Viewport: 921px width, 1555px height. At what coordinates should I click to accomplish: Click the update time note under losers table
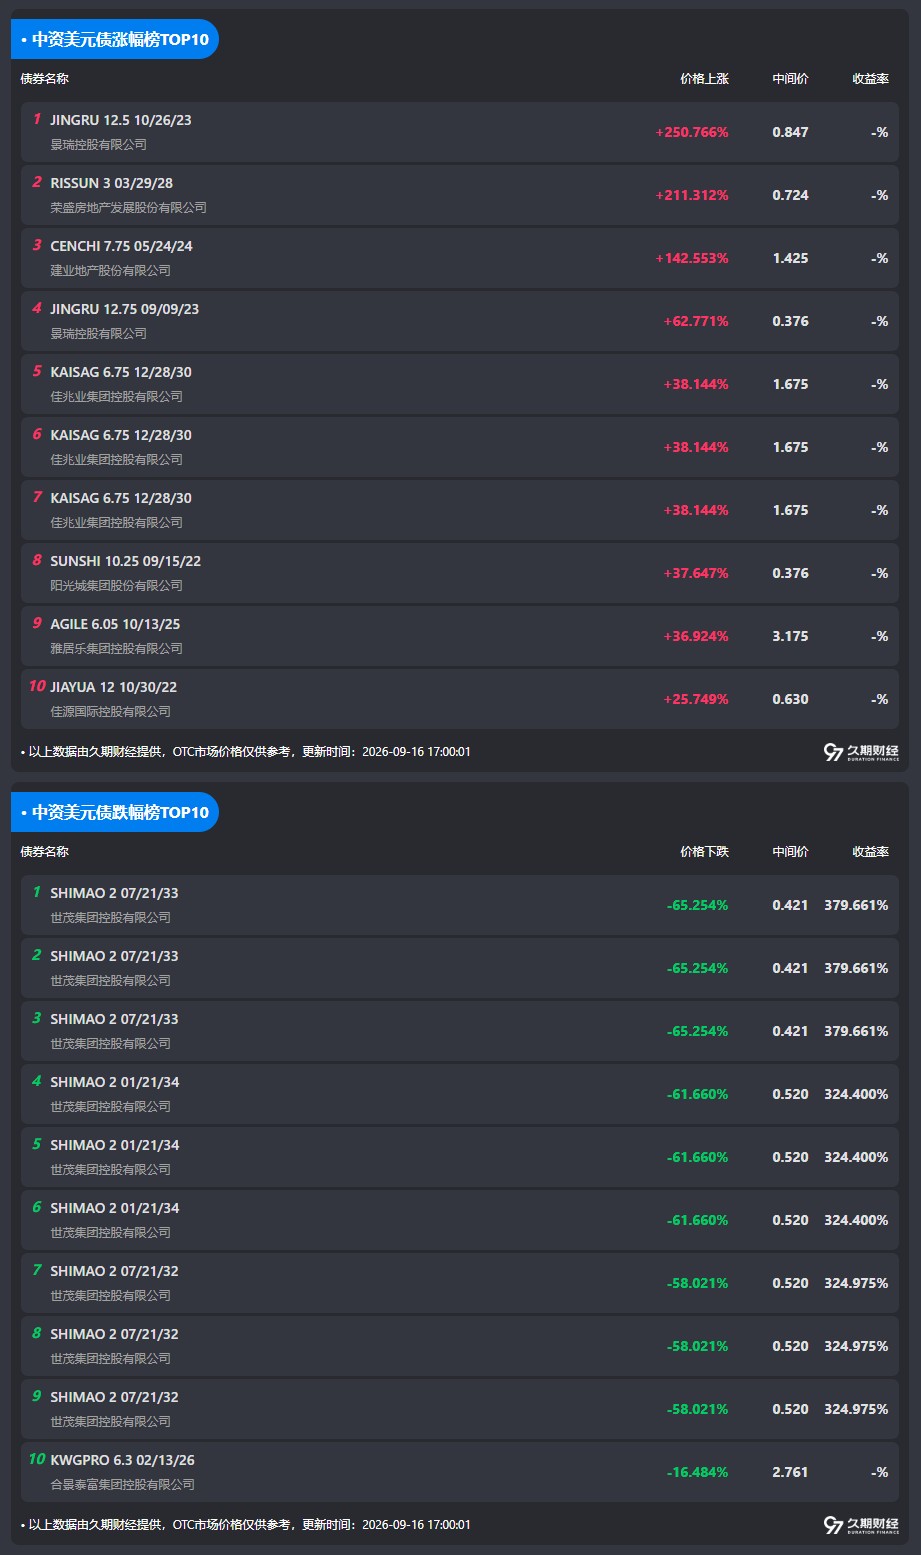[245, 1525]
